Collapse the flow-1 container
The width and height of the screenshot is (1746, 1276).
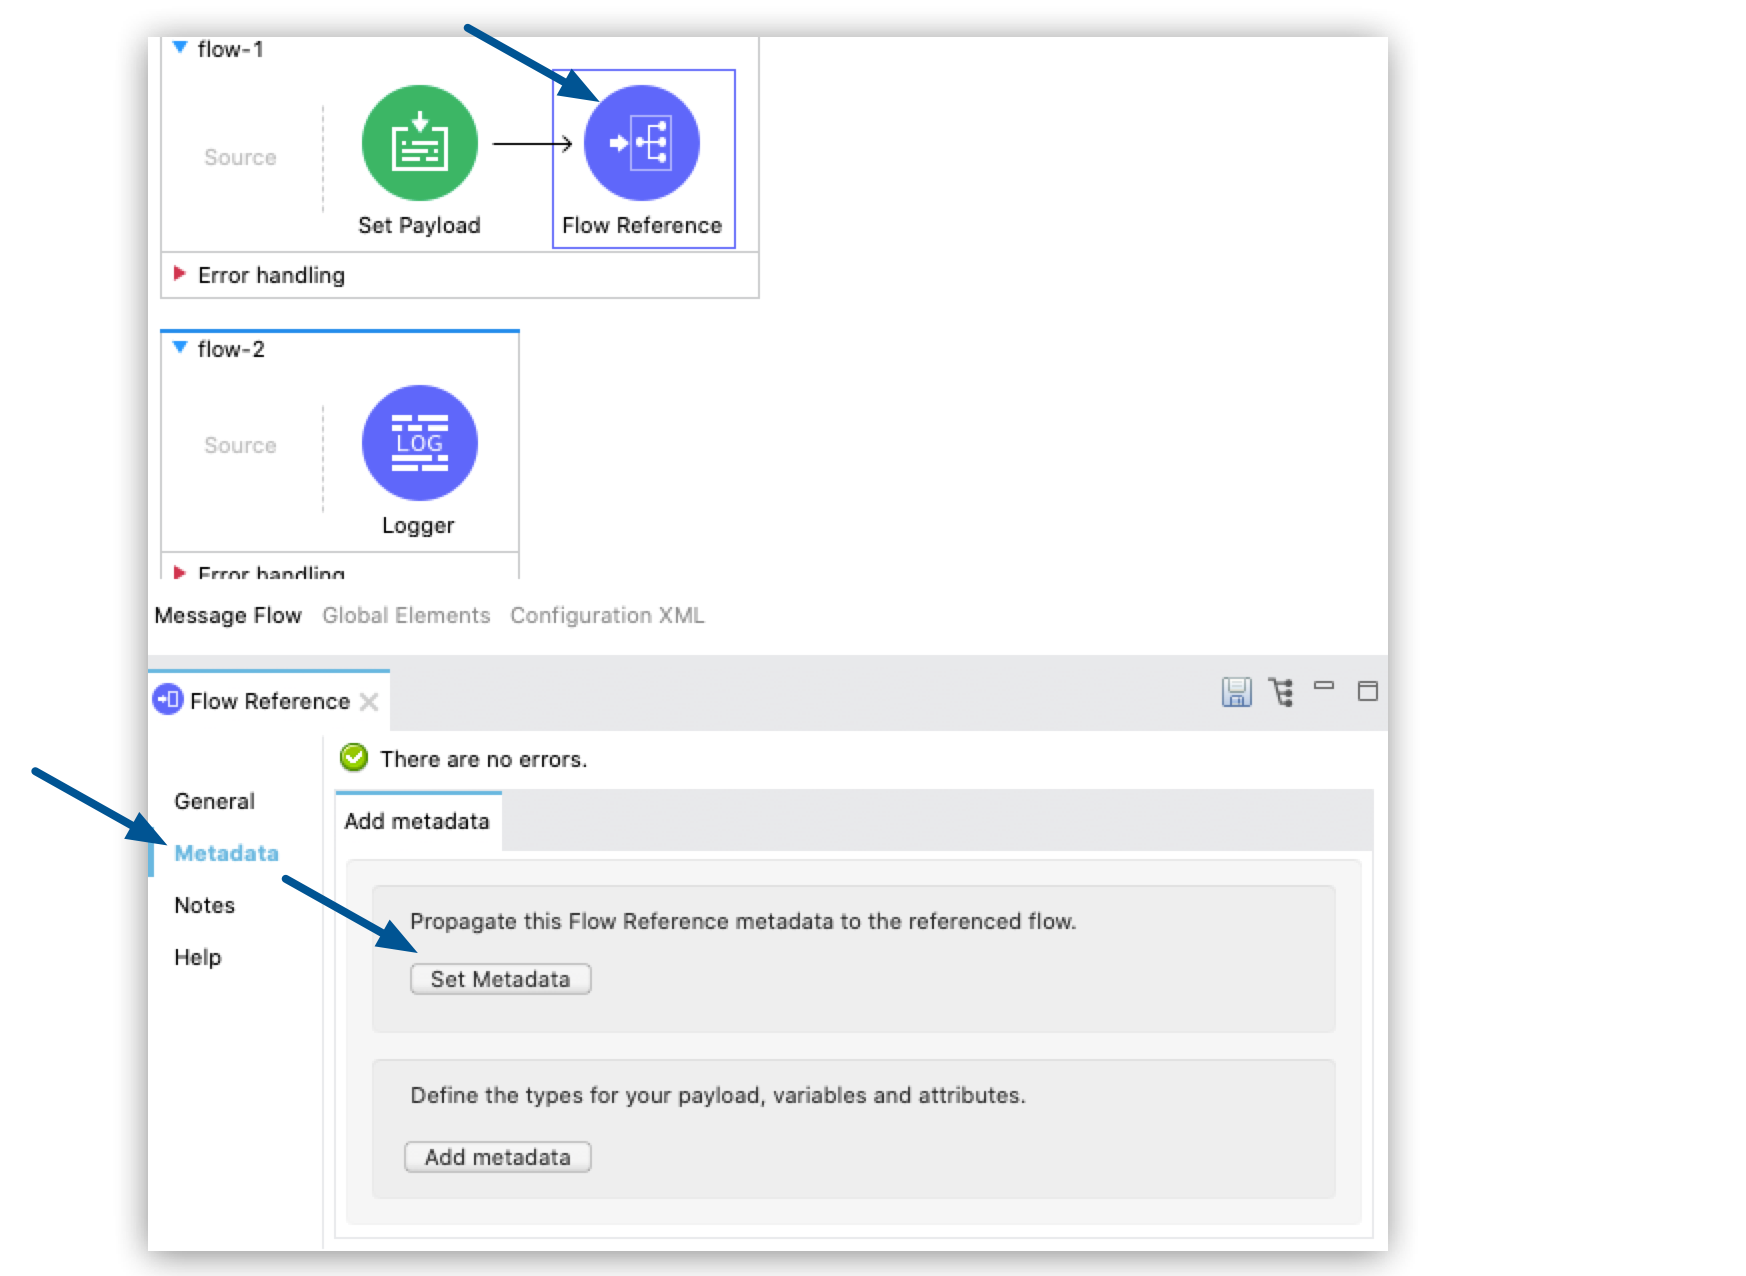click(x=179, y=46)
